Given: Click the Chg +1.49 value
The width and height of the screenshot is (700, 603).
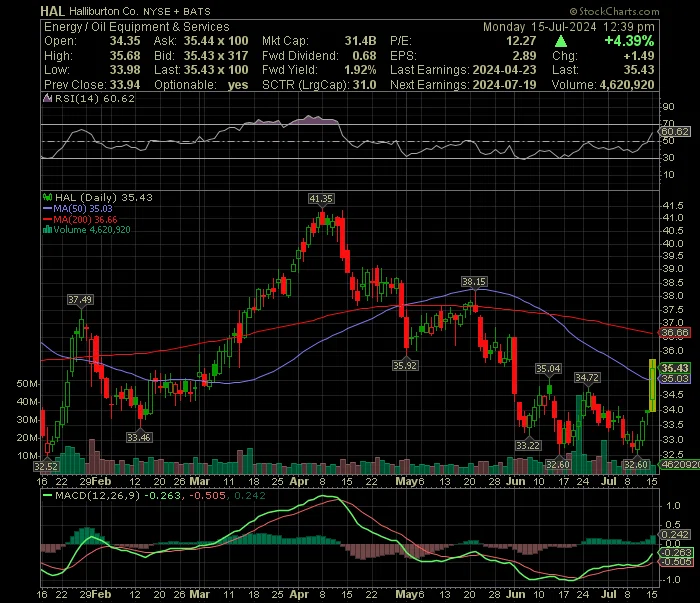Looking at the screenshot, I should tap(639, 56).
